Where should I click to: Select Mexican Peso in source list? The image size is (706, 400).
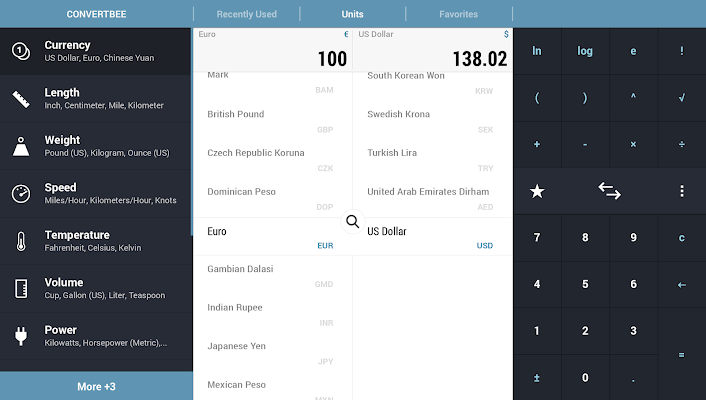click(272, 386)
